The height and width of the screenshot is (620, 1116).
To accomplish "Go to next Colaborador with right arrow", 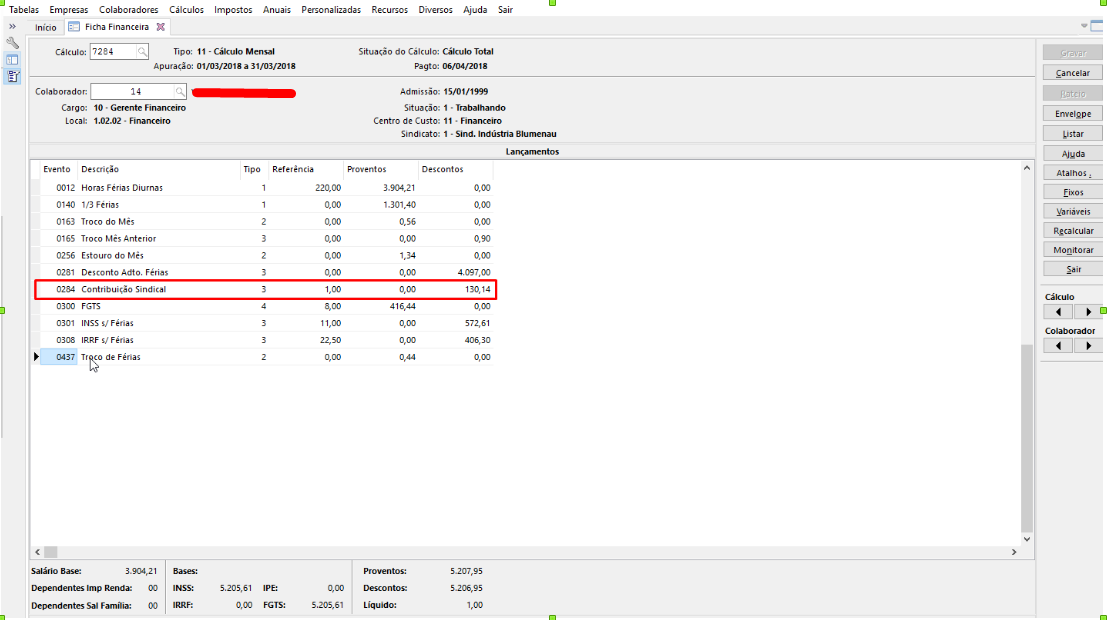I will click(x=1088, y=345).
